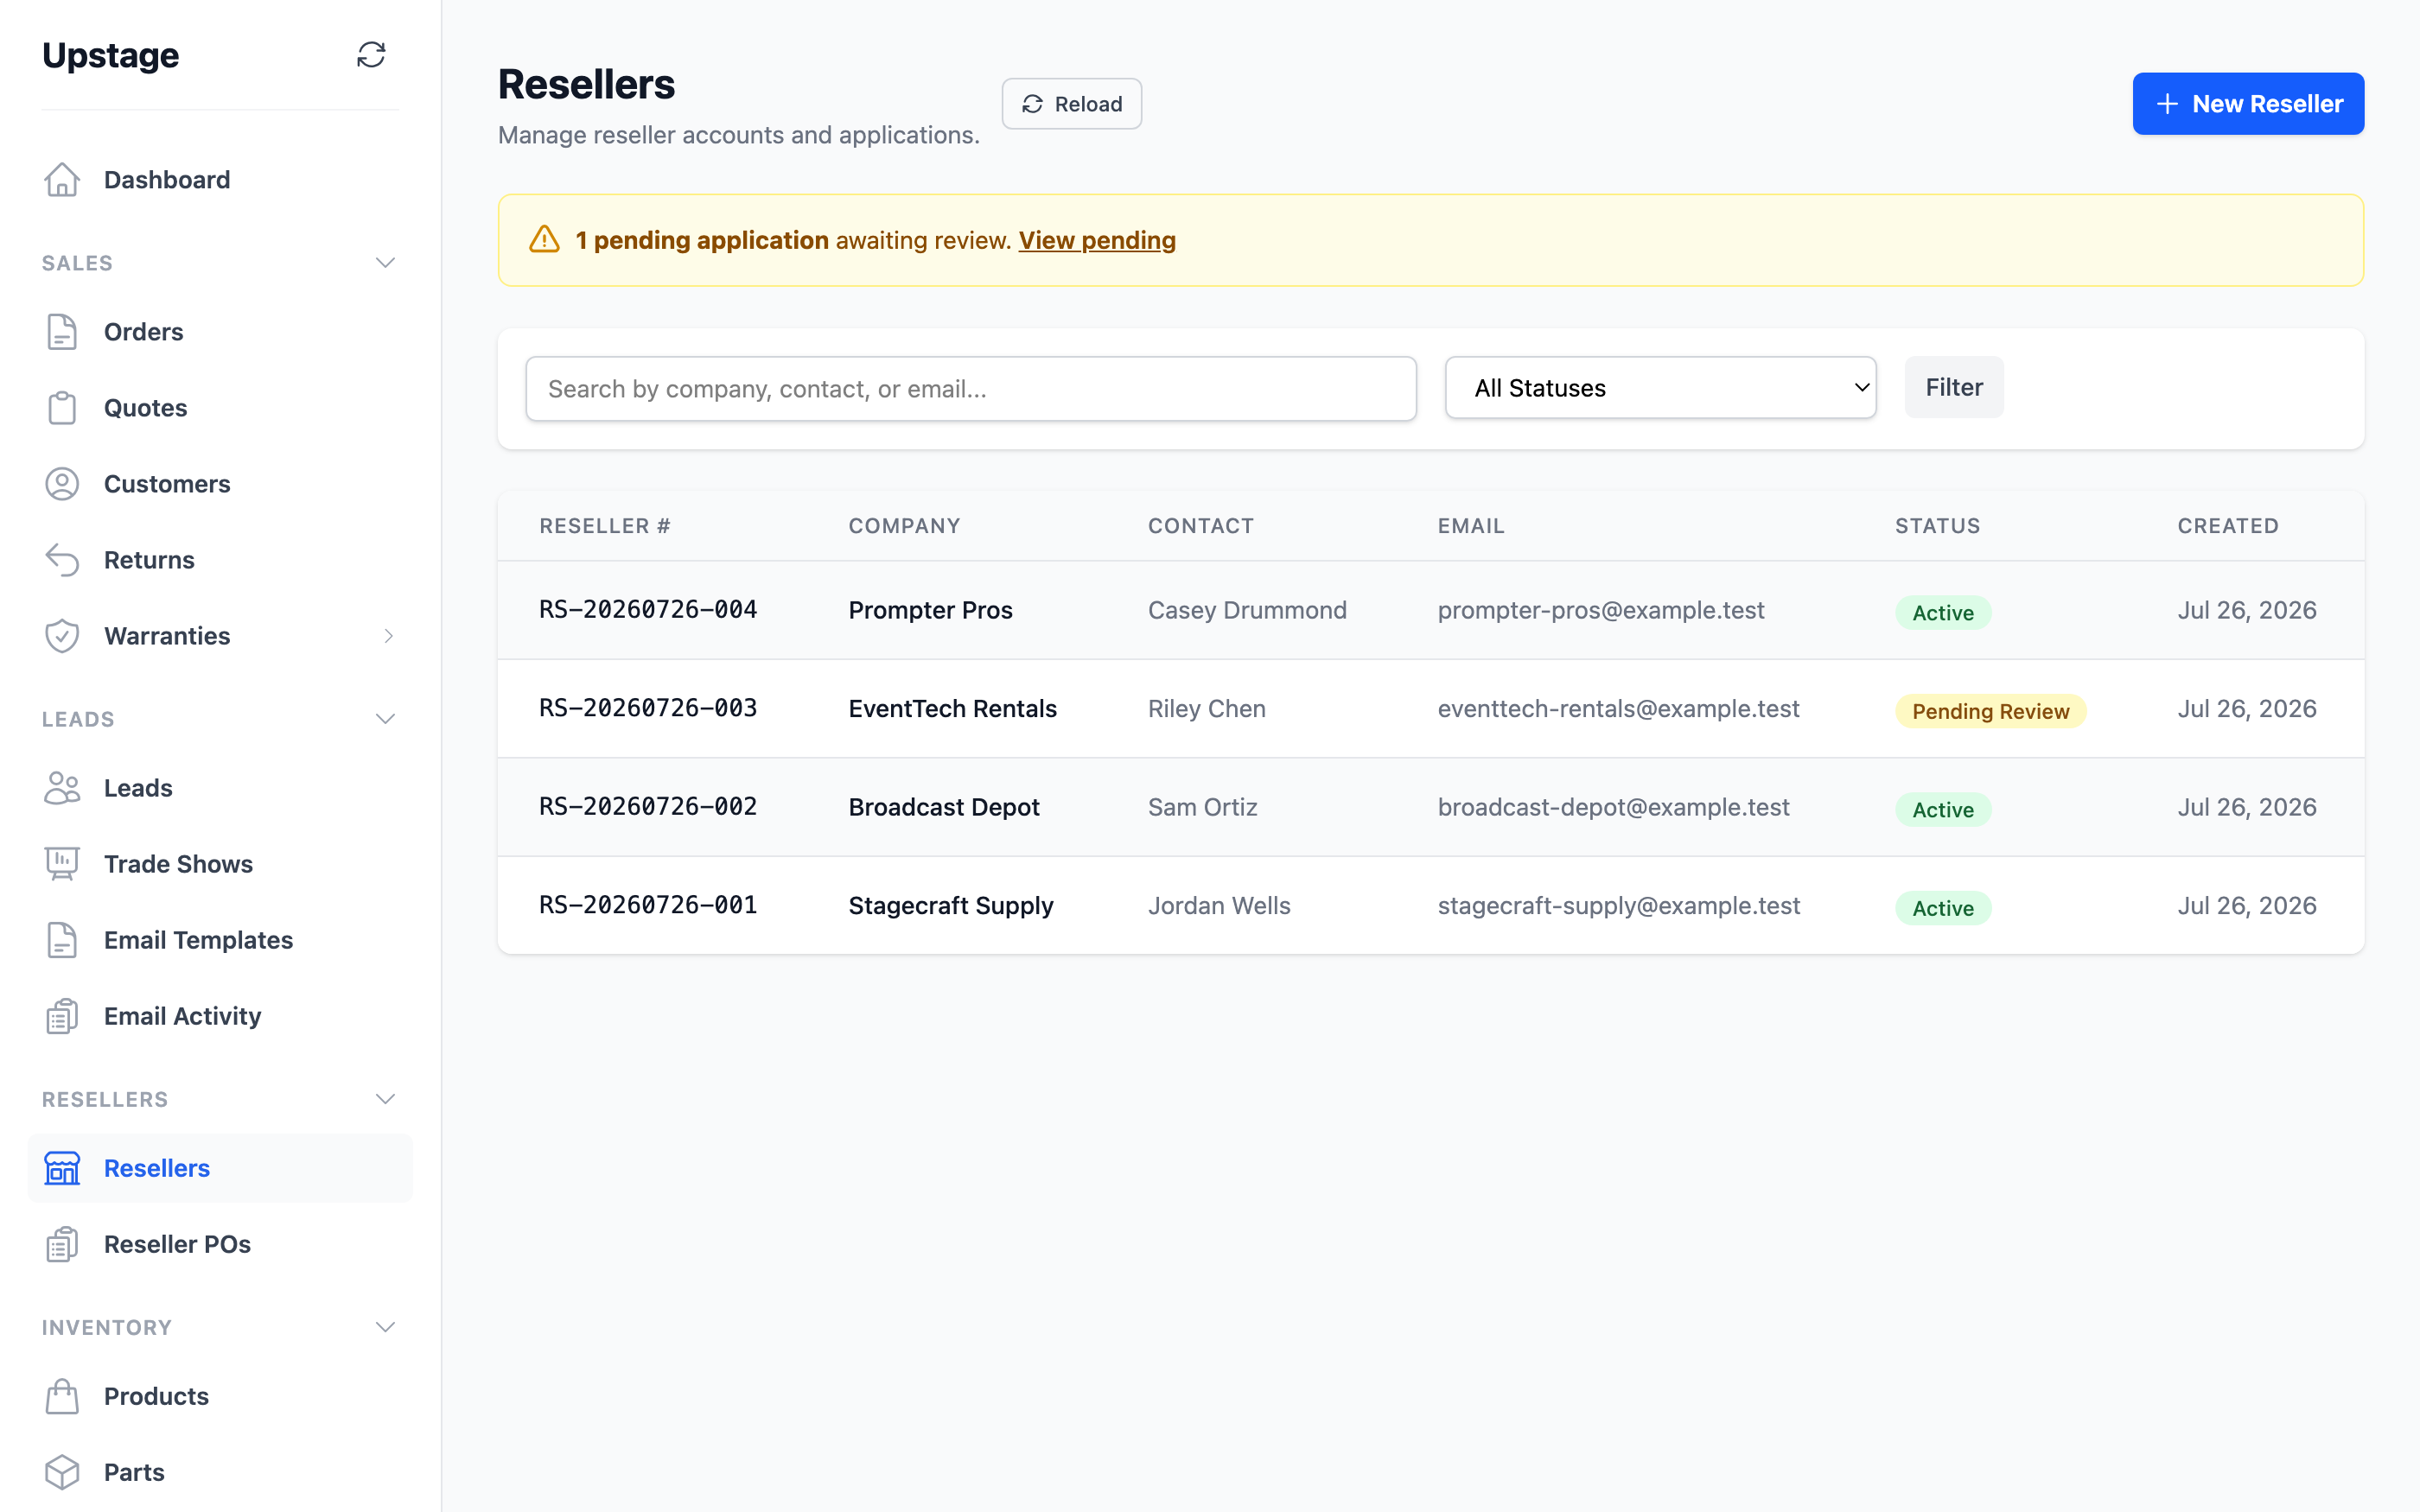Viewport: 2420px width, 1512px height.
Task: Click contact Casey Drummond
Action: coord(1247,610)
